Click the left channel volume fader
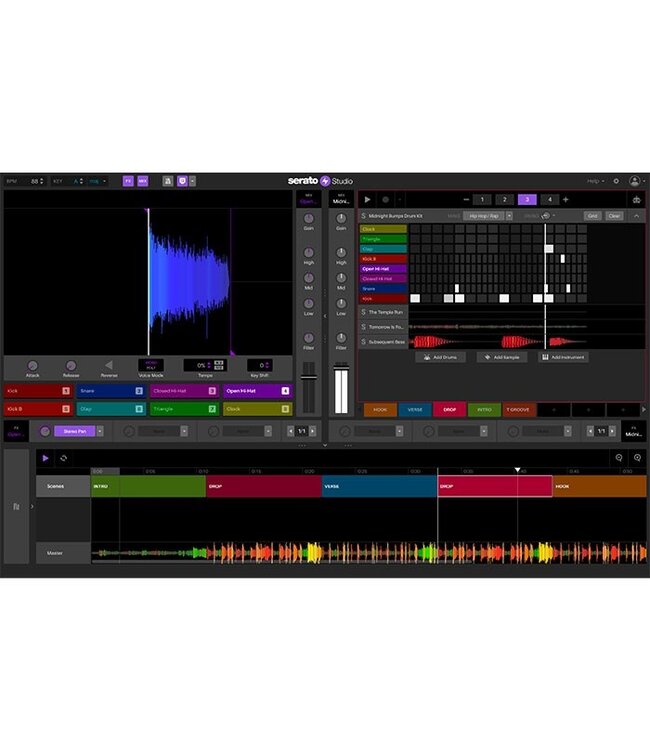Viewport: 650px width, 750px height. pyautogui.click(x=309, y=377)
